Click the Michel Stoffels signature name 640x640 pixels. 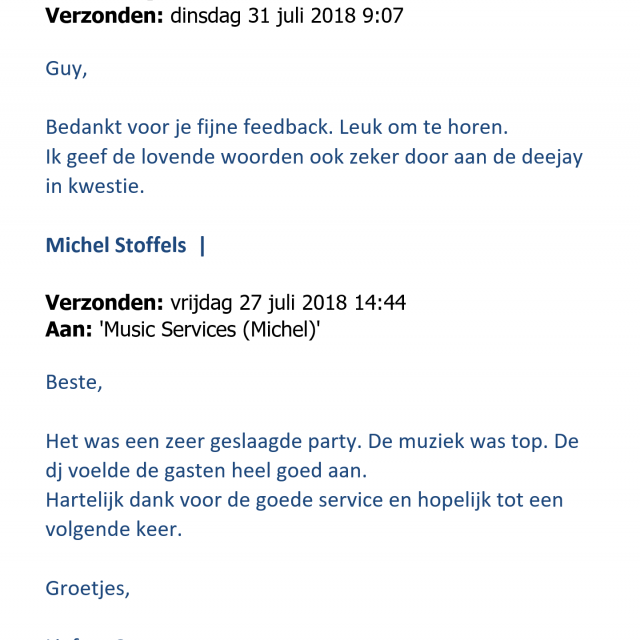coord(116,245)
